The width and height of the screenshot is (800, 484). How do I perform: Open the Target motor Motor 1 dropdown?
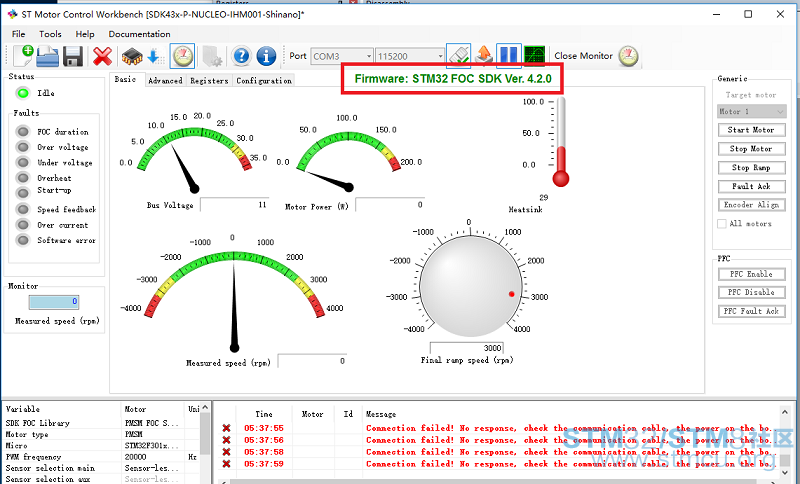coord(752,111)
